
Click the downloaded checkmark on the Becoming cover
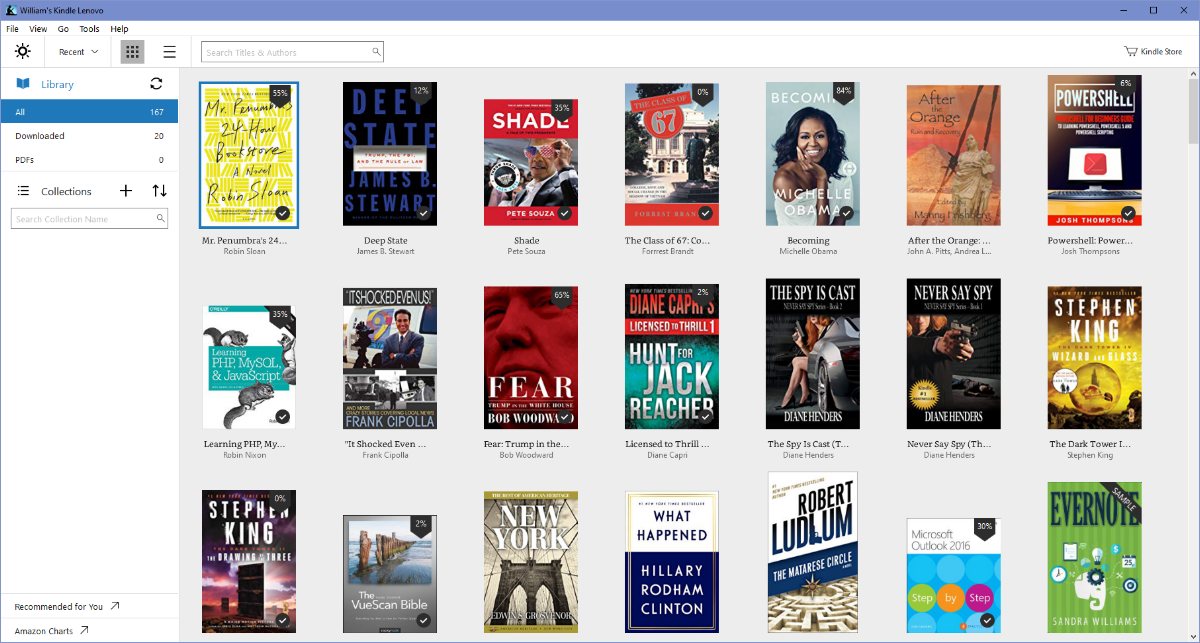847,213
